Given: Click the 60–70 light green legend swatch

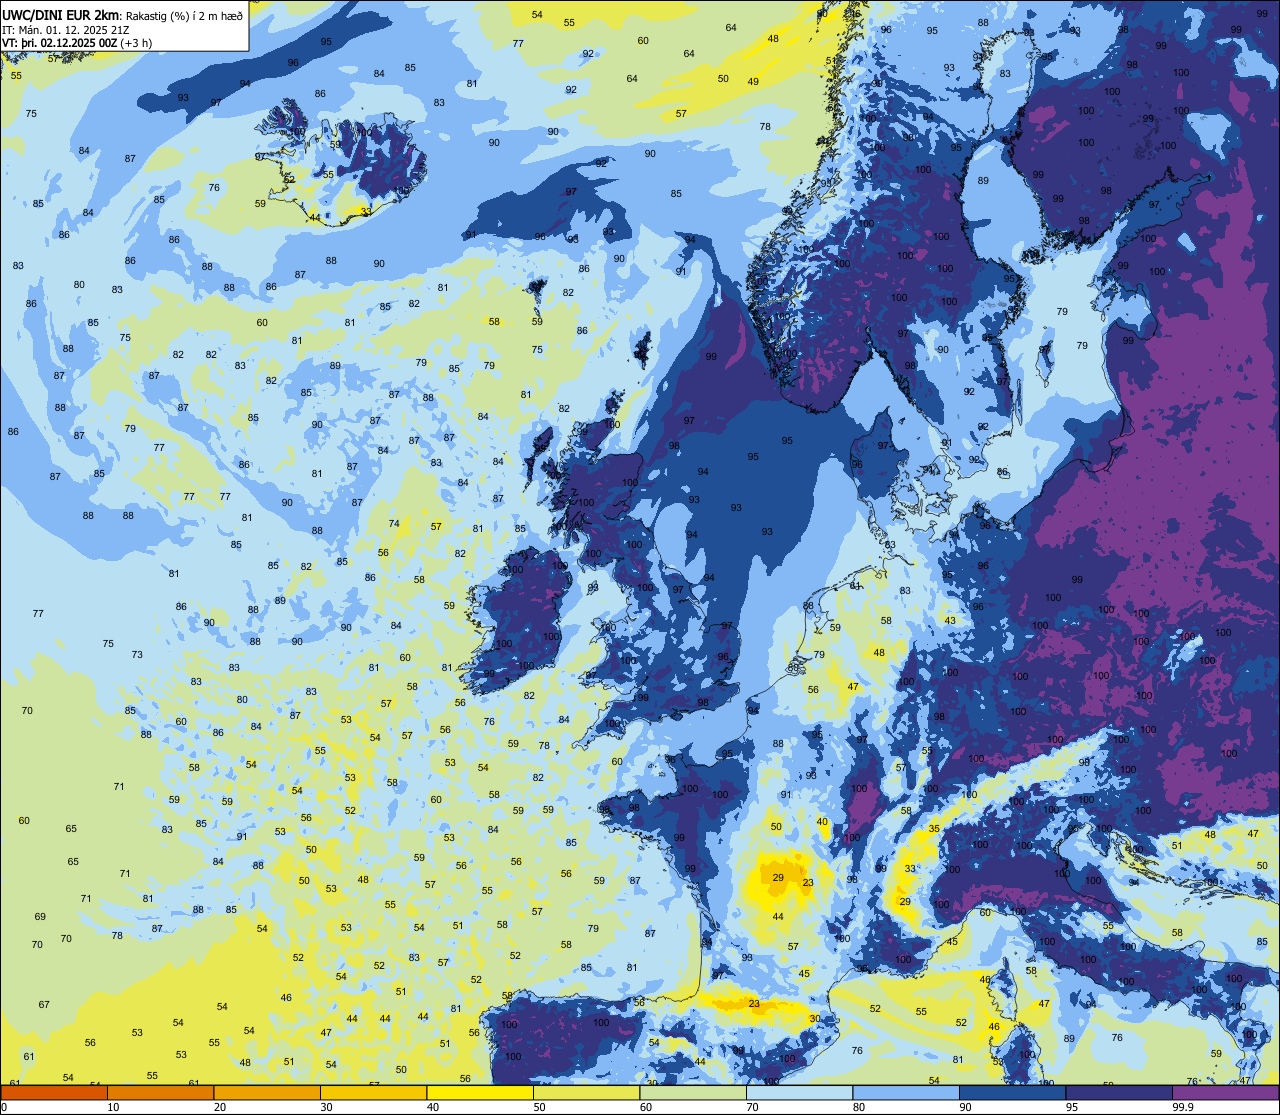Looking at the screenshot, I should coord(693,1092).
